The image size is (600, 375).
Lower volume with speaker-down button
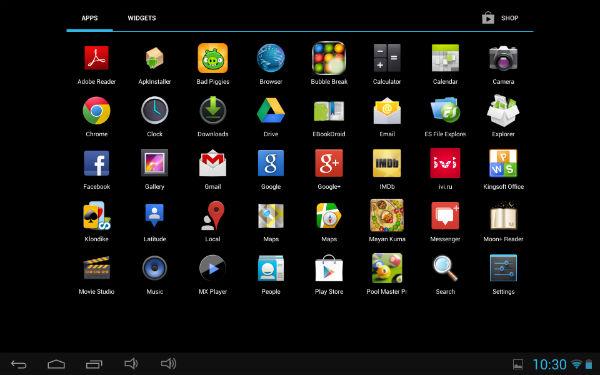click(x=131, y=363)
